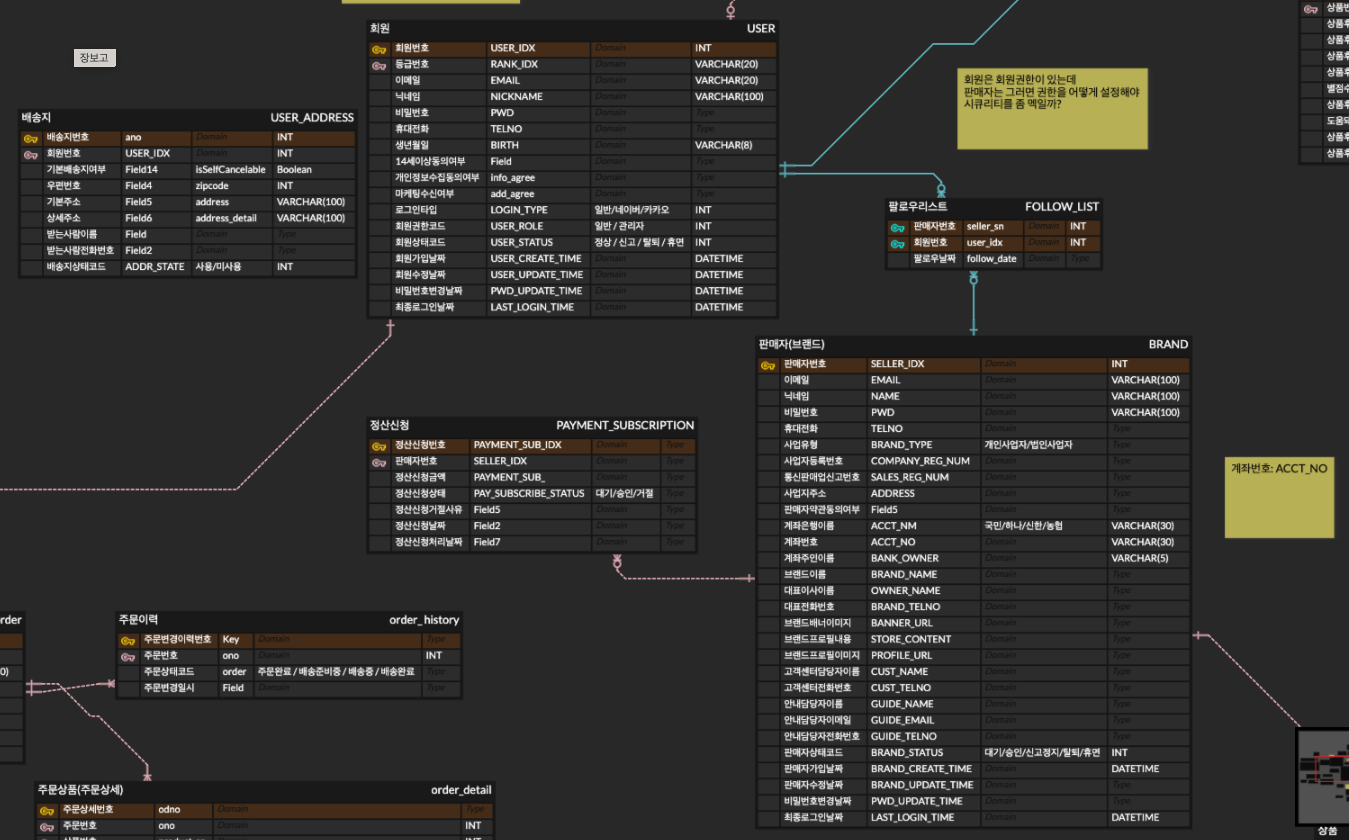Click the foreign key icon beside ono in order_detail
Screen dimensions: 1349x840
47,826
